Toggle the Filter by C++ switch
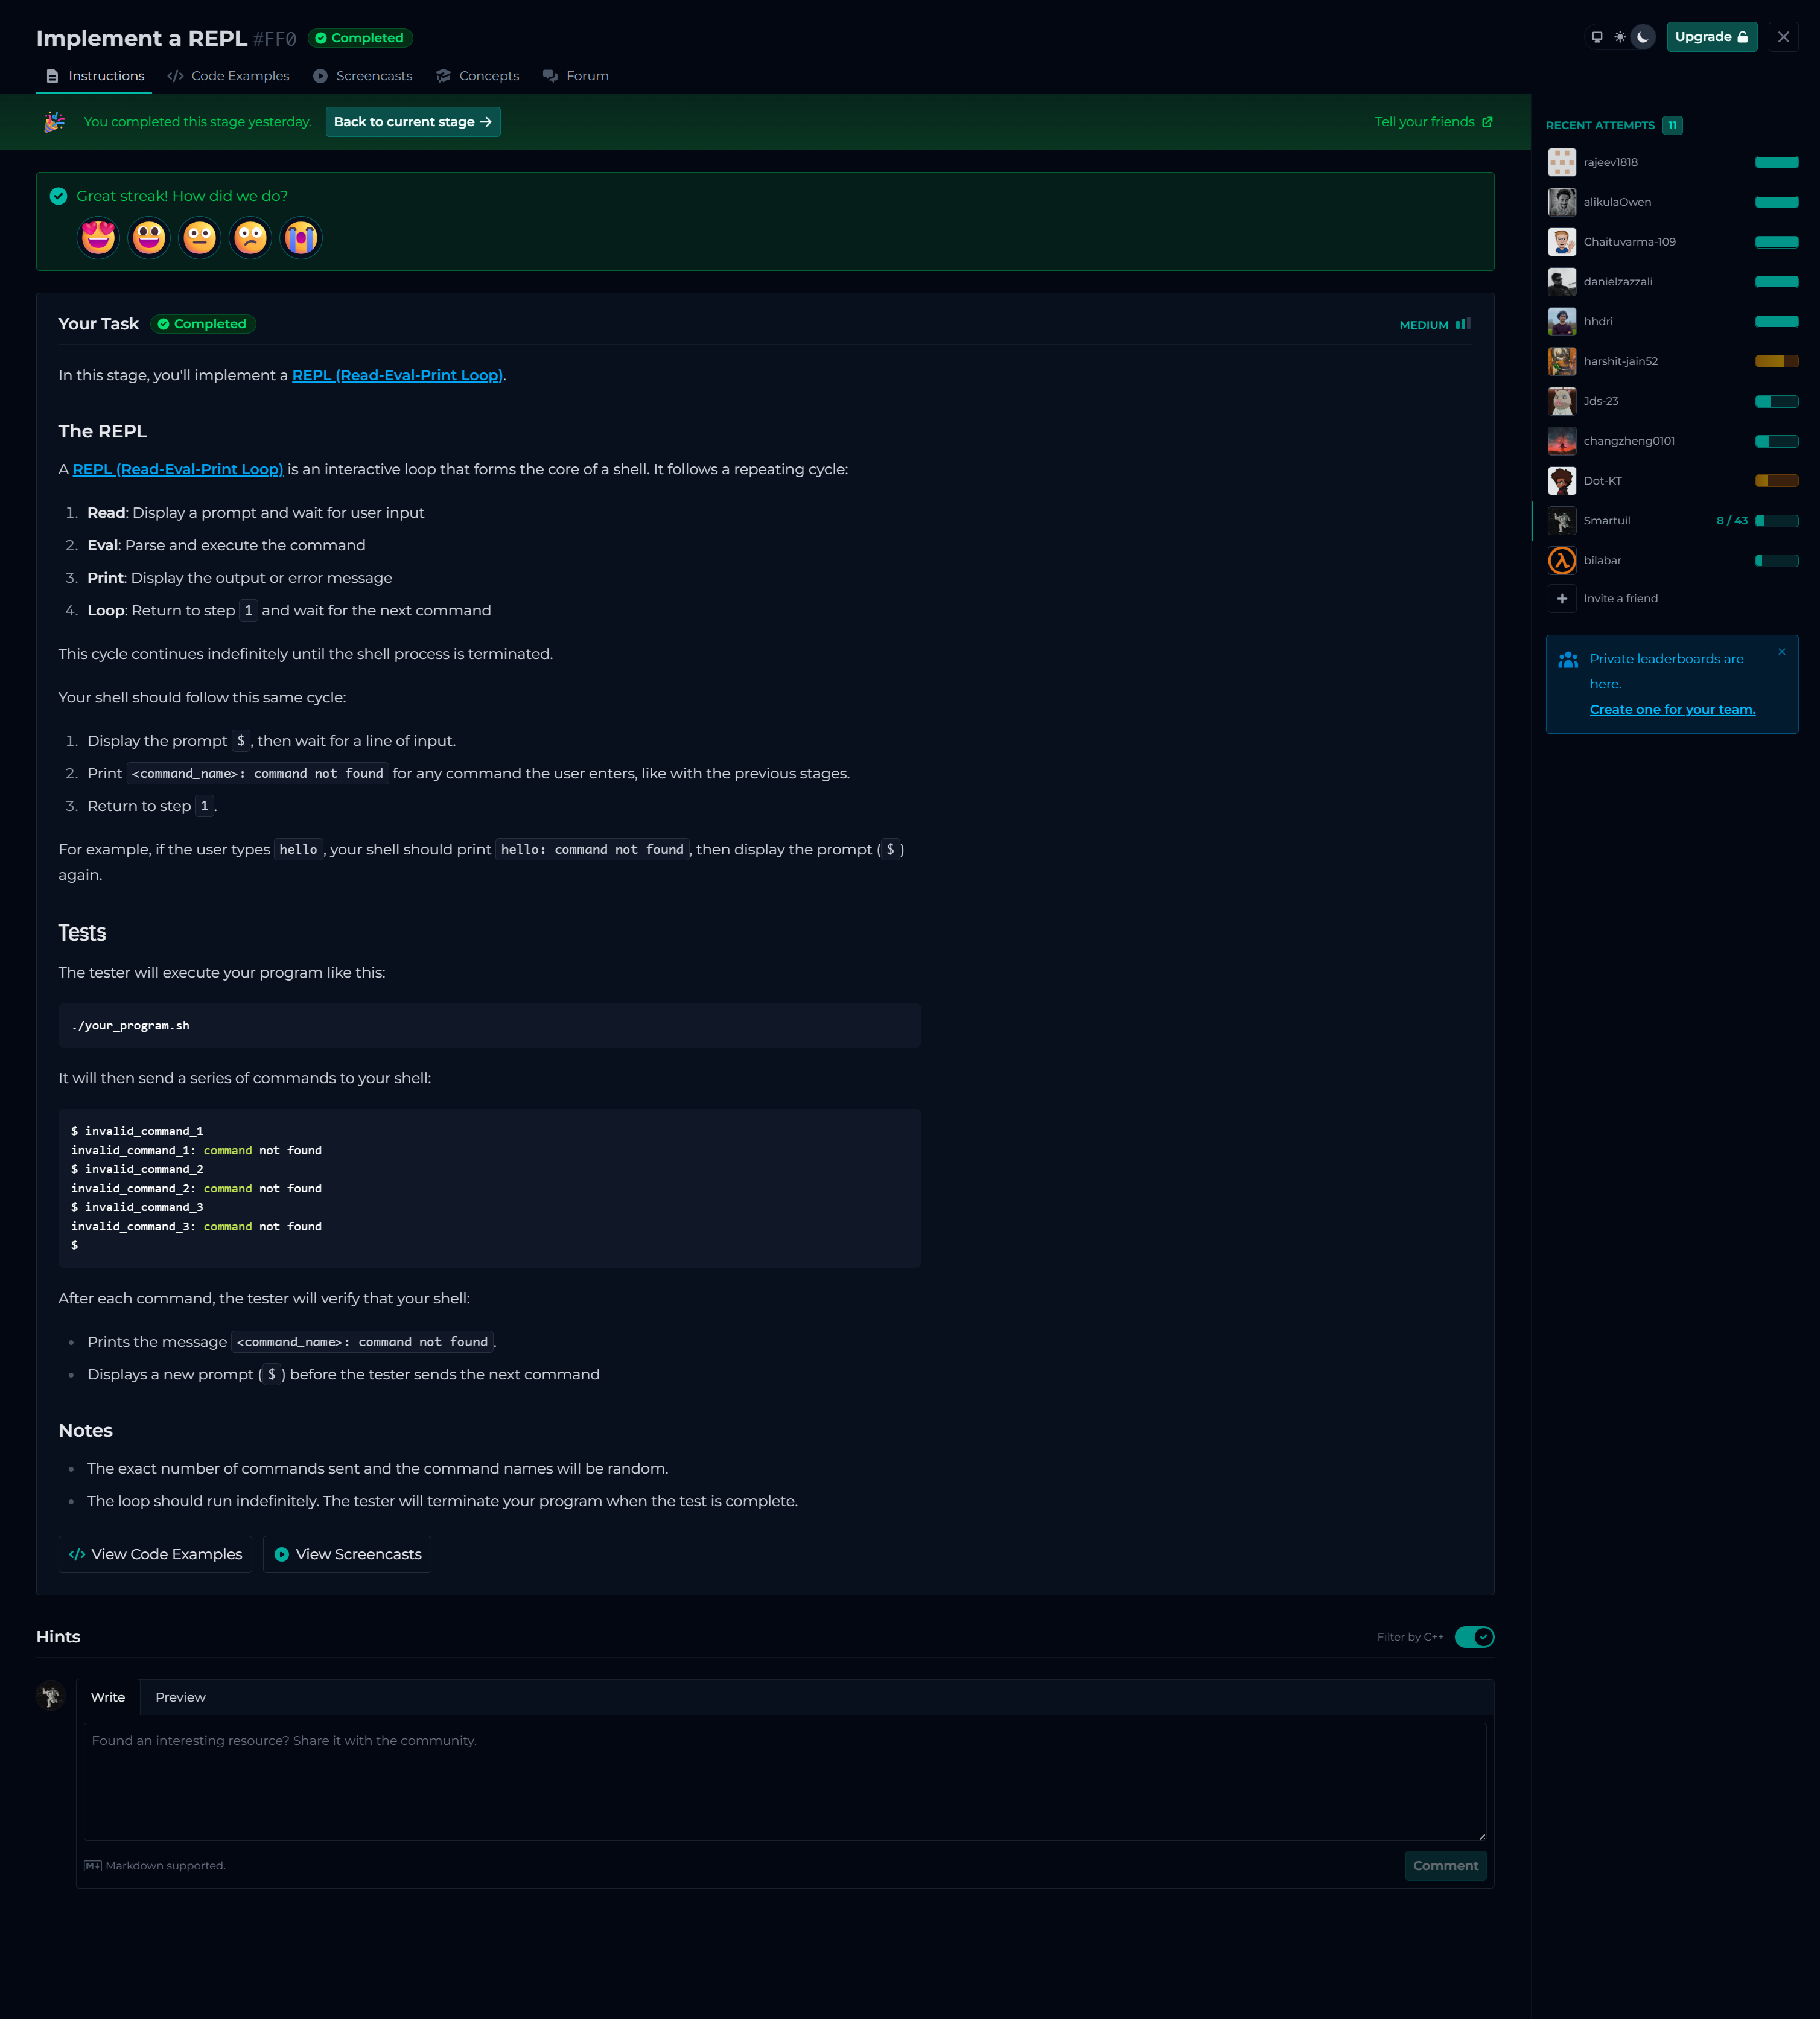The width and height of the screenshot is (1820, 2019). click(1474, 1637)
